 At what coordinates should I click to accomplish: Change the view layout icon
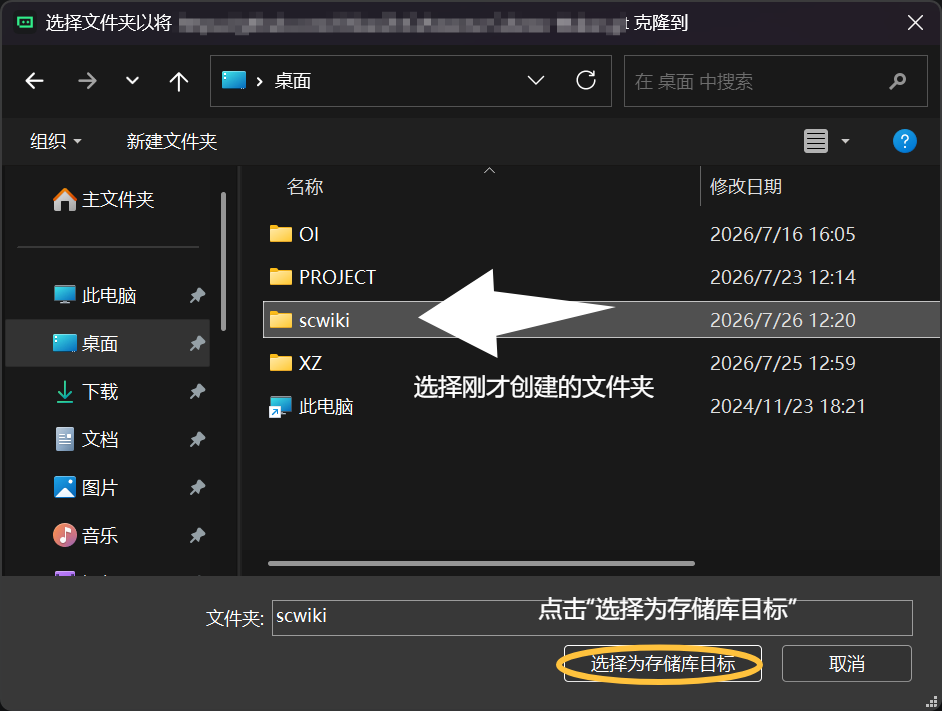point(816,141)
